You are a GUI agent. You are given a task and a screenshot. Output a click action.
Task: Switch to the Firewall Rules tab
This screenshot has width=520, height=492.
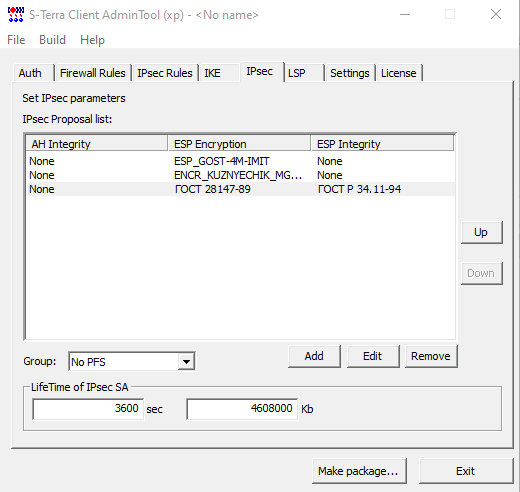(x=93, y=73)
